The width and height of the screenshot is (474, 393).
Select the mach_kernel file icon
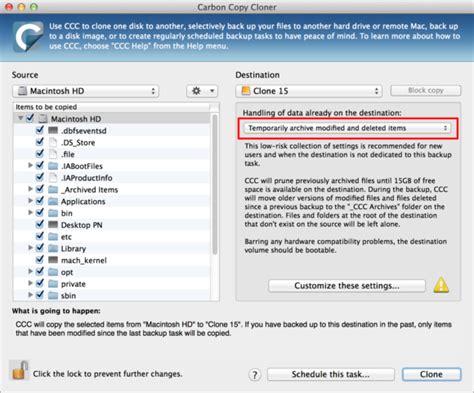pyautogui.click(x=53, y=260)
